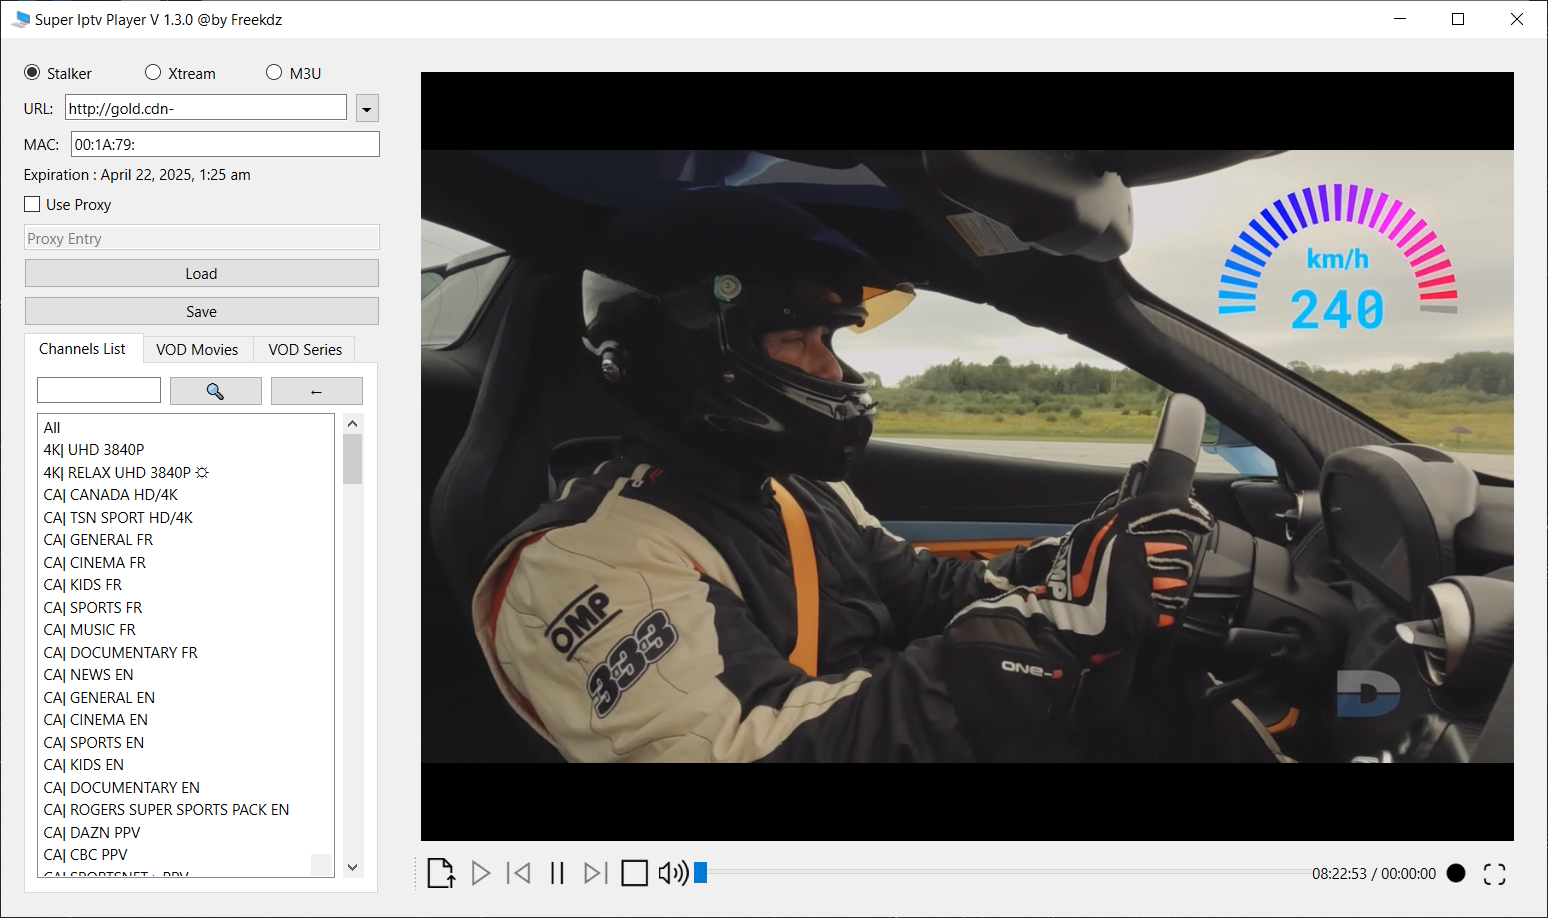Select CA| DOCUMENTARY EN category
This screenshot has width=1548, height=918.
185,787
